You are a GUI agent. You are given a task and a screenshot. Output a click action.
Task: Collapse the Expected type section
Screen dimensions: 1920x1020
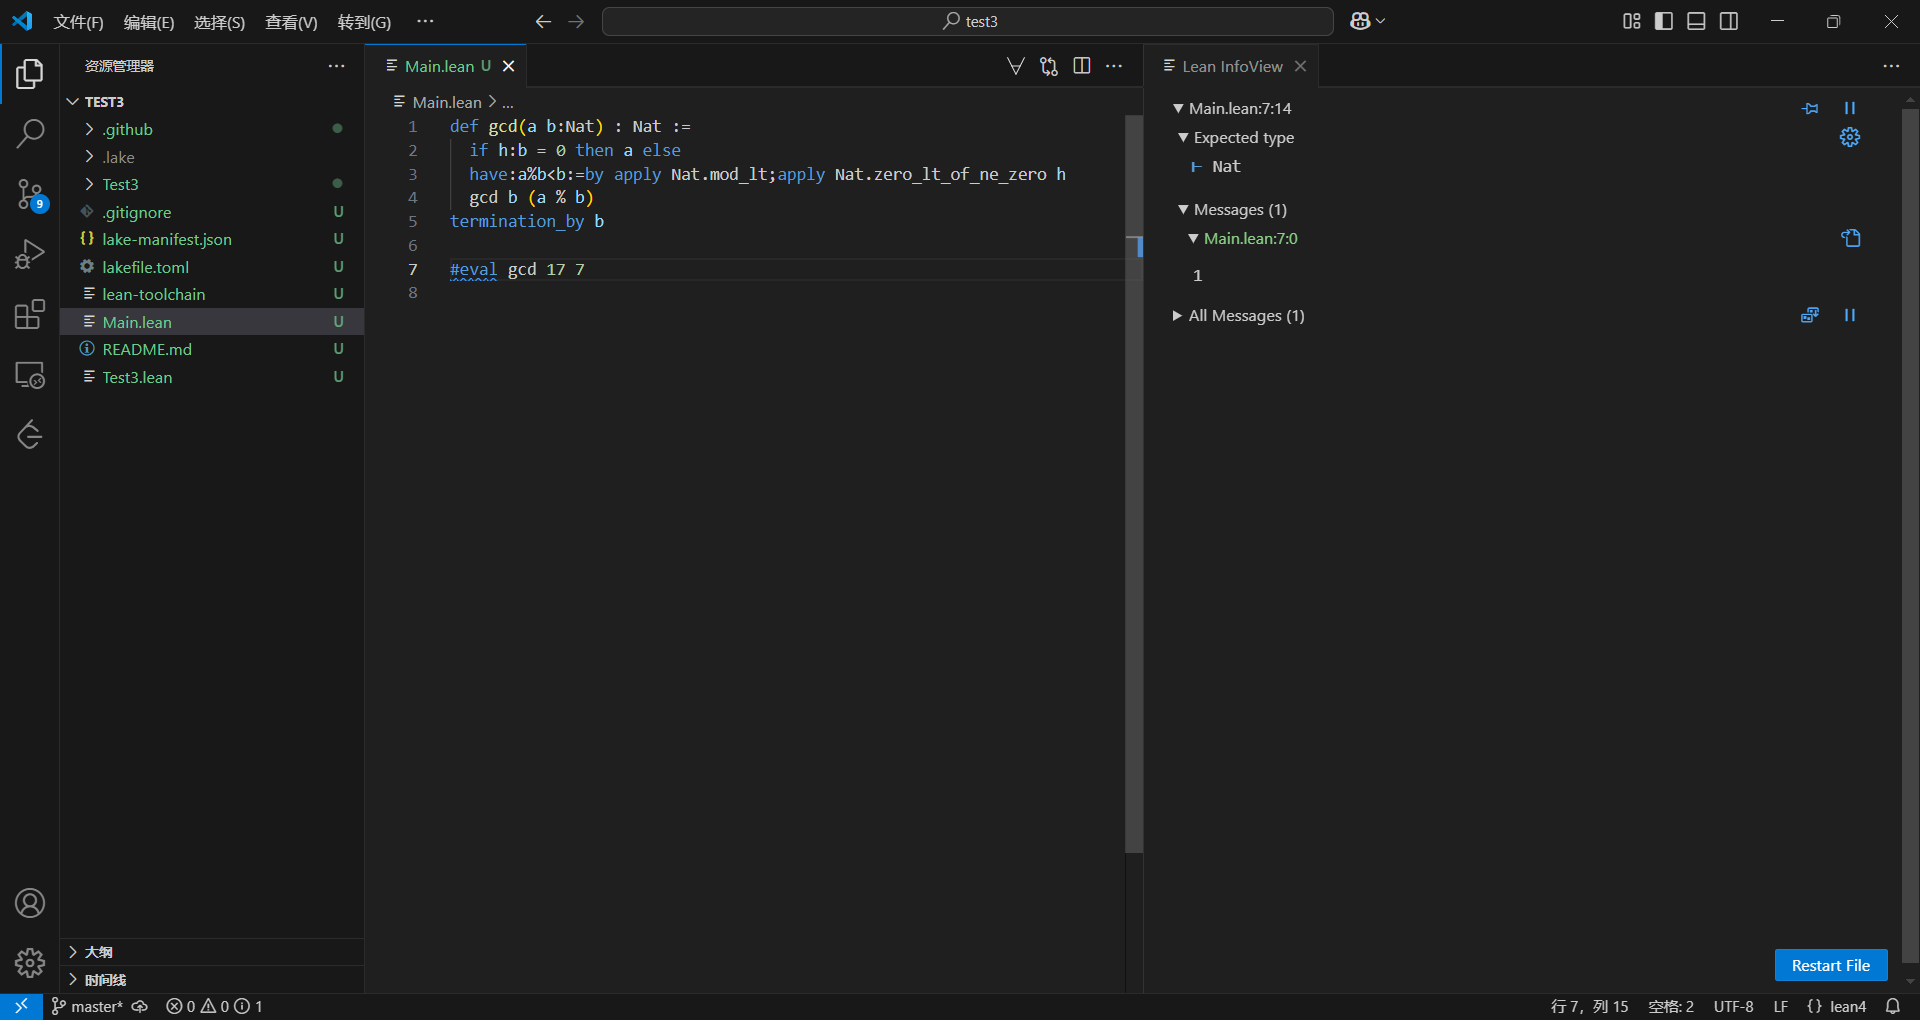pyautogui.click(x=1183, y=138)
